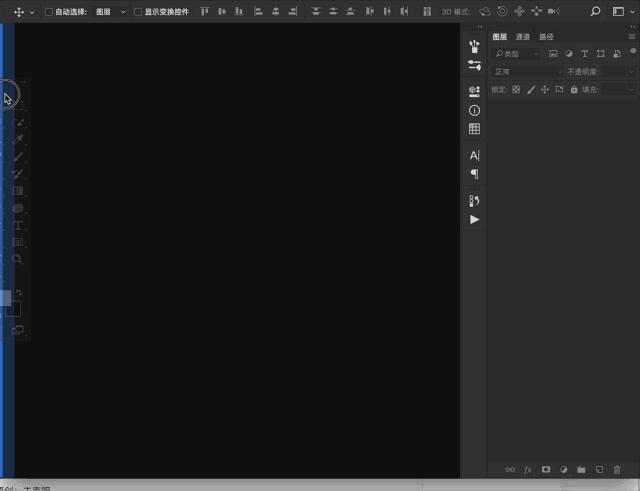Open the Swatches grid panel icon

[474, 129]
